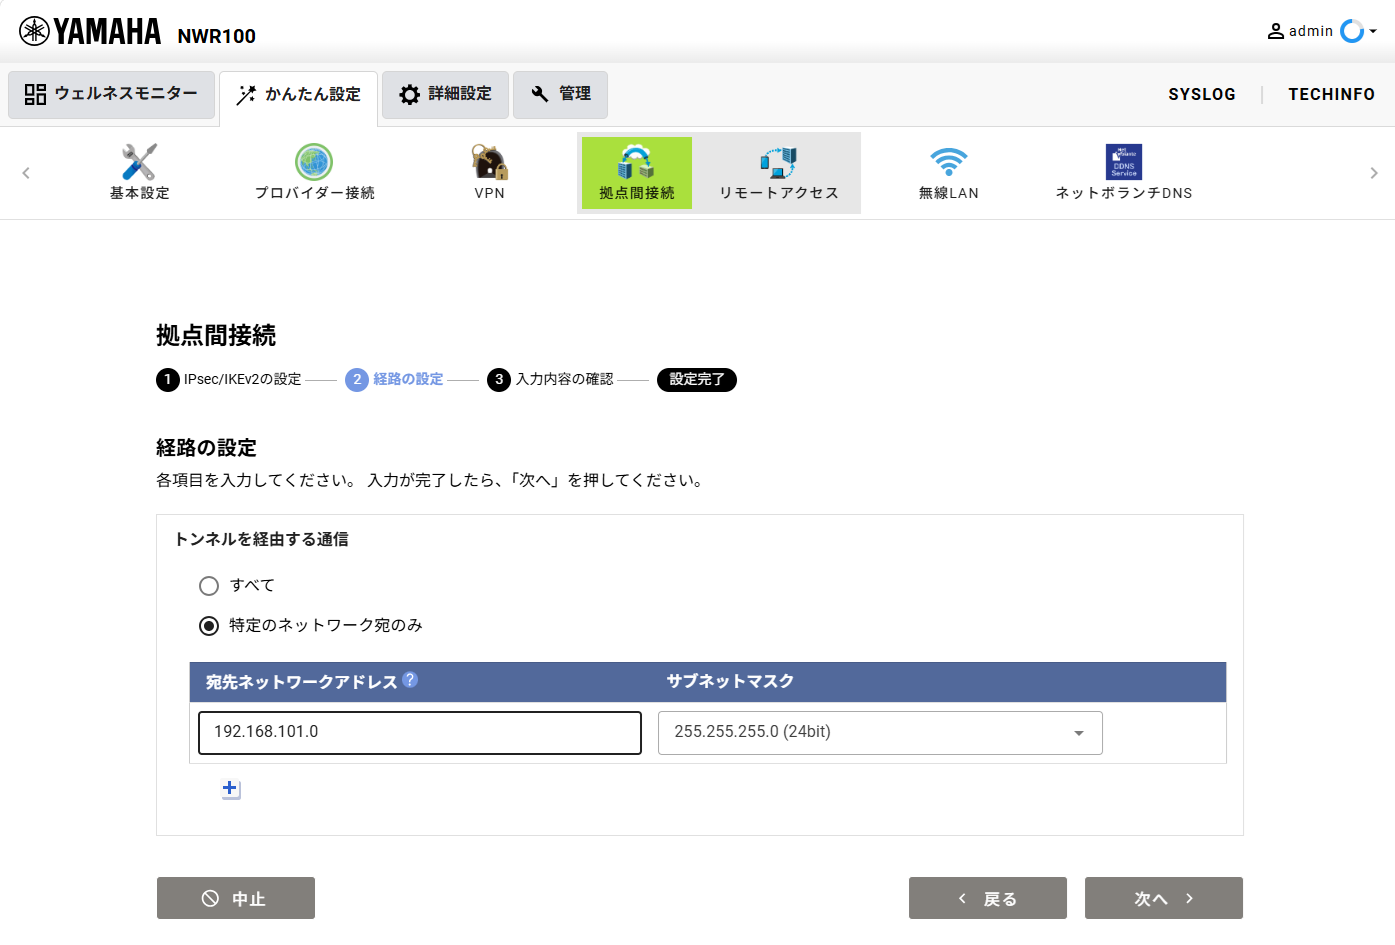The image size is (1395, 945).
Task: Switch to ウェルネスモニター tab
Action: tap(112, 95)
